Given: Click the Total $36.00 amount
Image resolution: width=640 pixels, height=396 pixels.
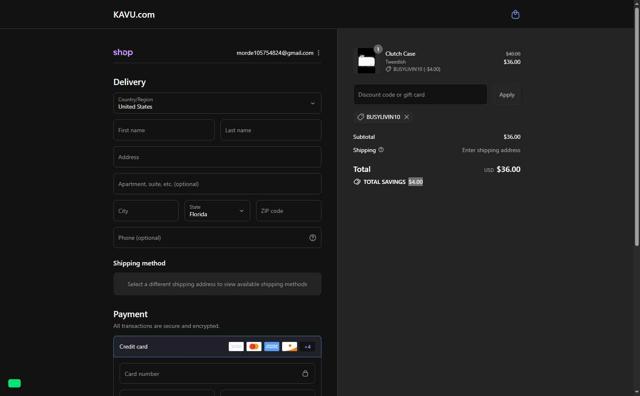Looking at the screenshot, I should point(509,169).
